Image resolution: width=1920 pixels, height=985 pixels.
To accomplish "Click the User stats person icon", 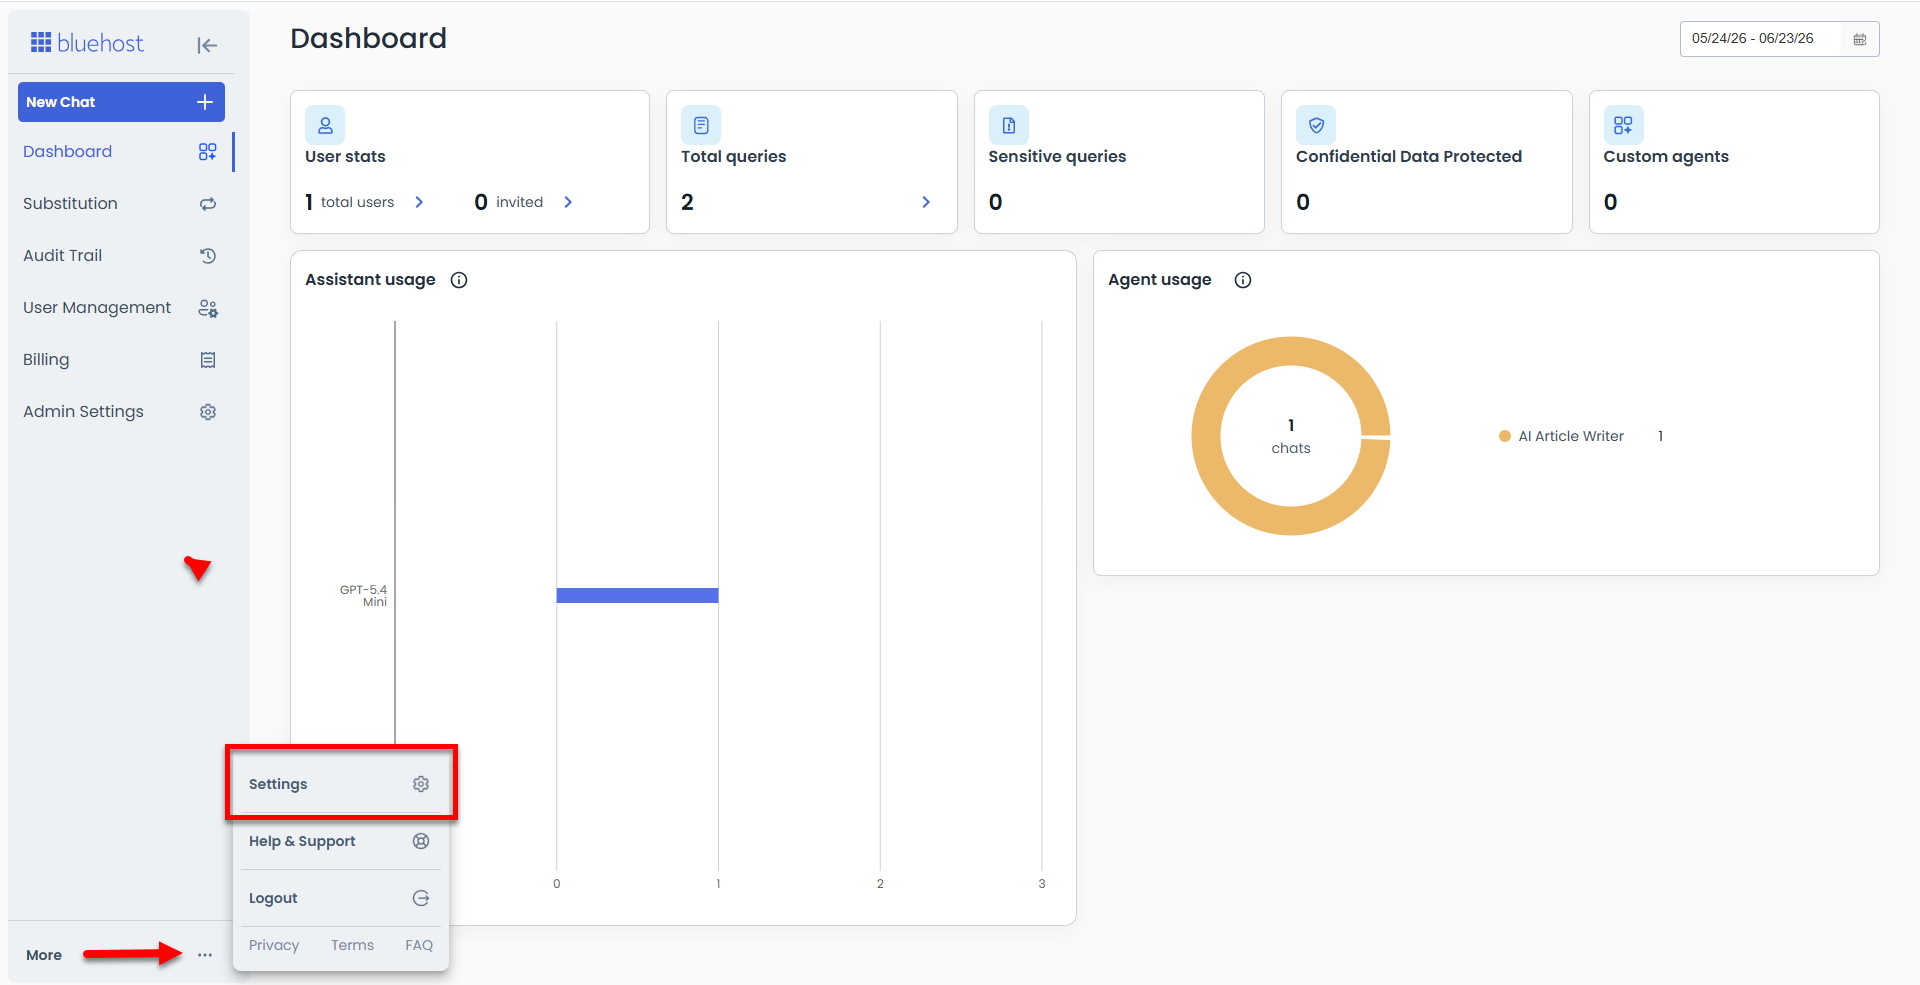I will (325, 125).
